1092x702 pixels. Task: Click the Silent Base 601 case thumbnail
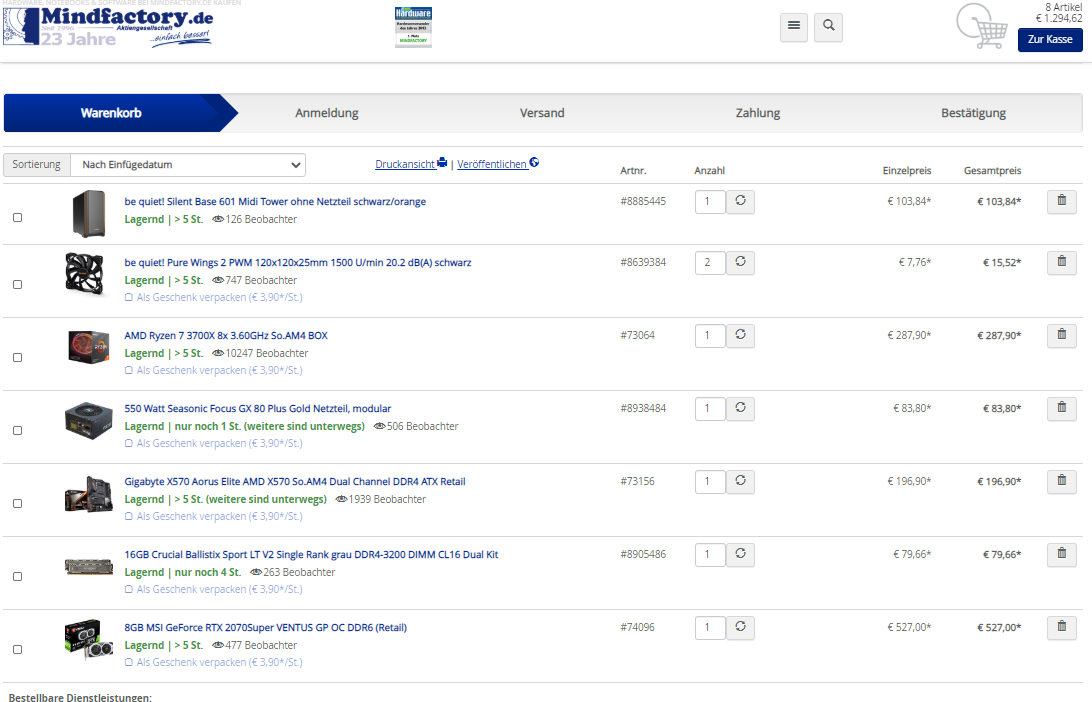tap(88, 214)
